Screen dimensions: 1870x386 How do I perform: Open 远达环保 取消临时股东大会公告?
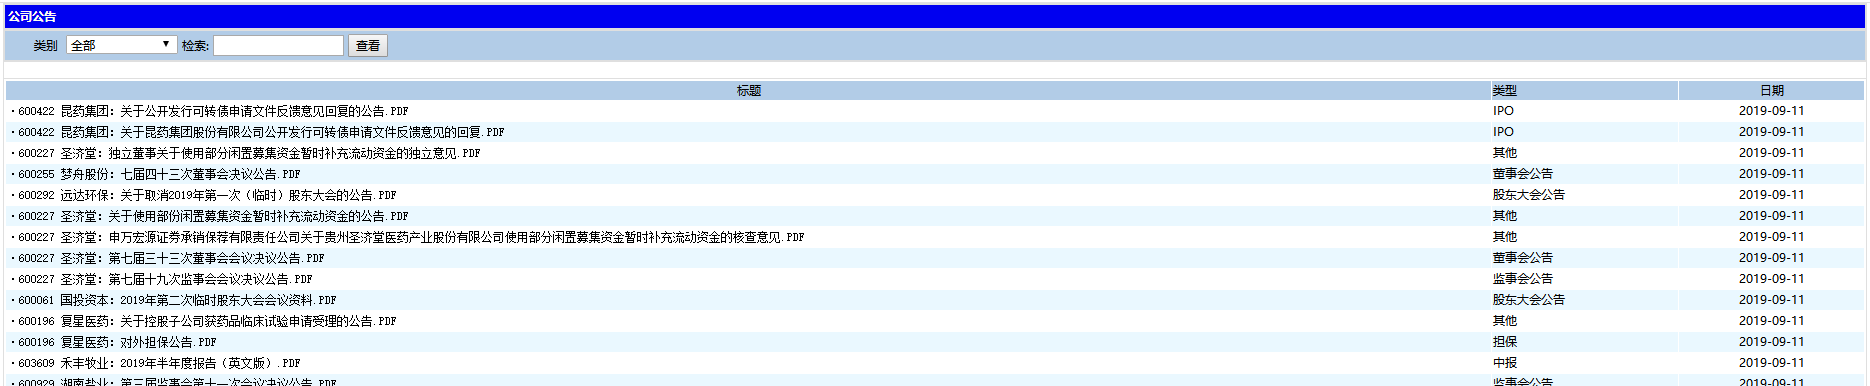(x=207, y=195)
